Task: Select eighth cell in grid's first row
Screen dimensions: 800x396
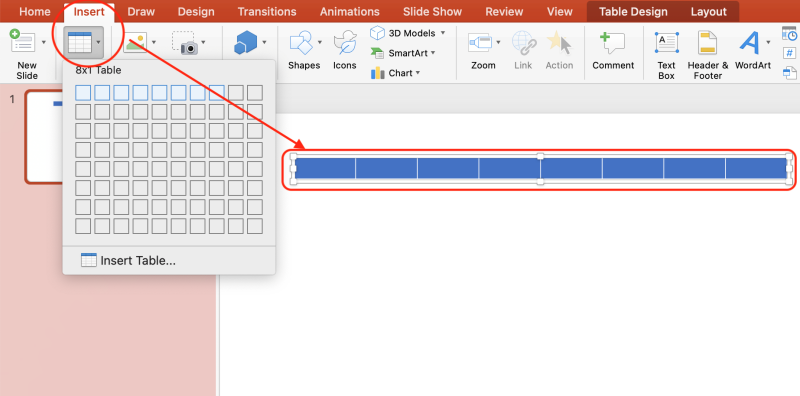Action: 217,93
